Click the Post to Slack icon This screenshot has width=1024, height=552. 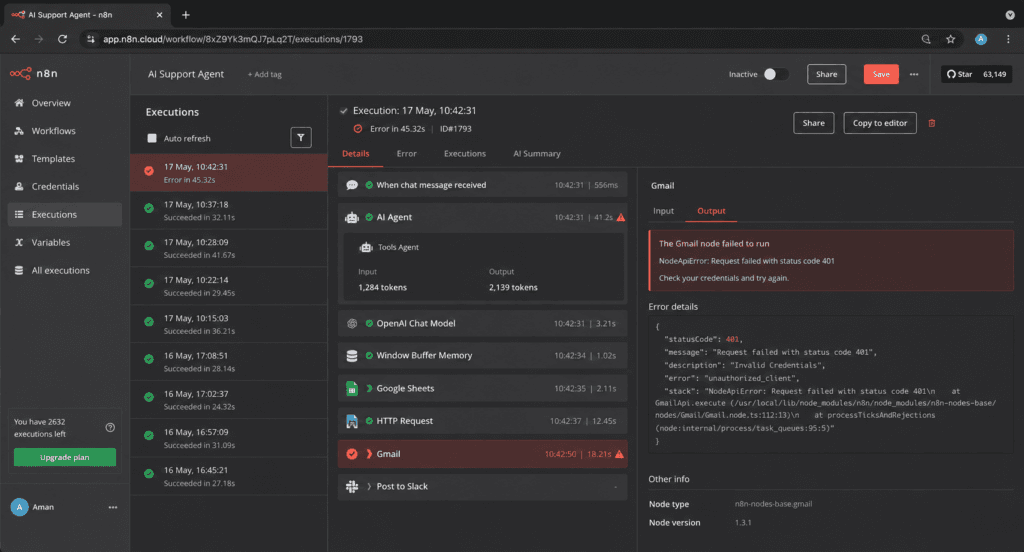pos(352,487)
